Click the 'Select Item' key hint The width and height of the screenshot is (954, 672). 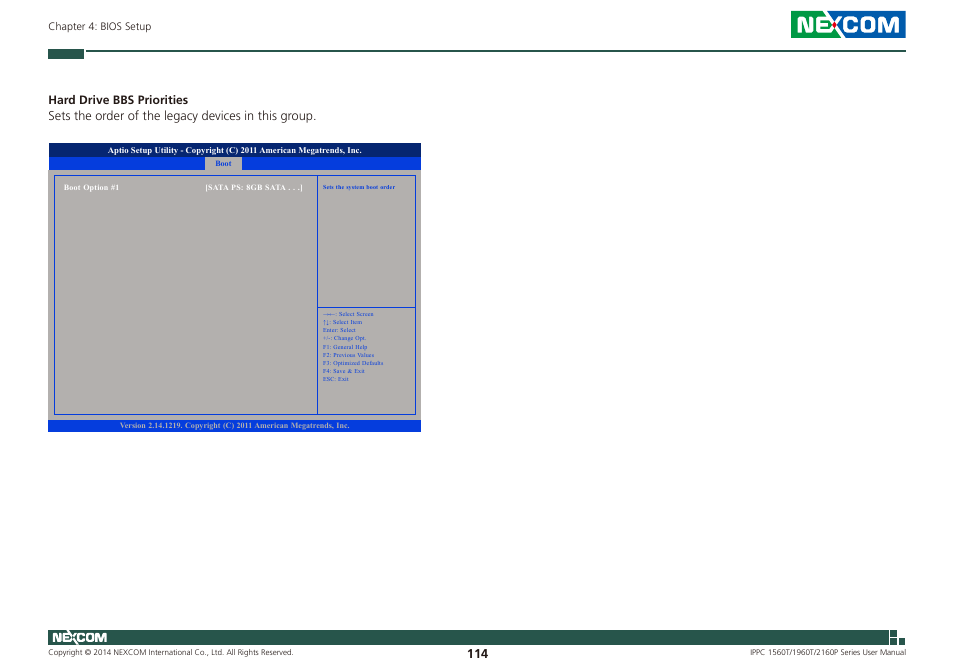point(343,322)
